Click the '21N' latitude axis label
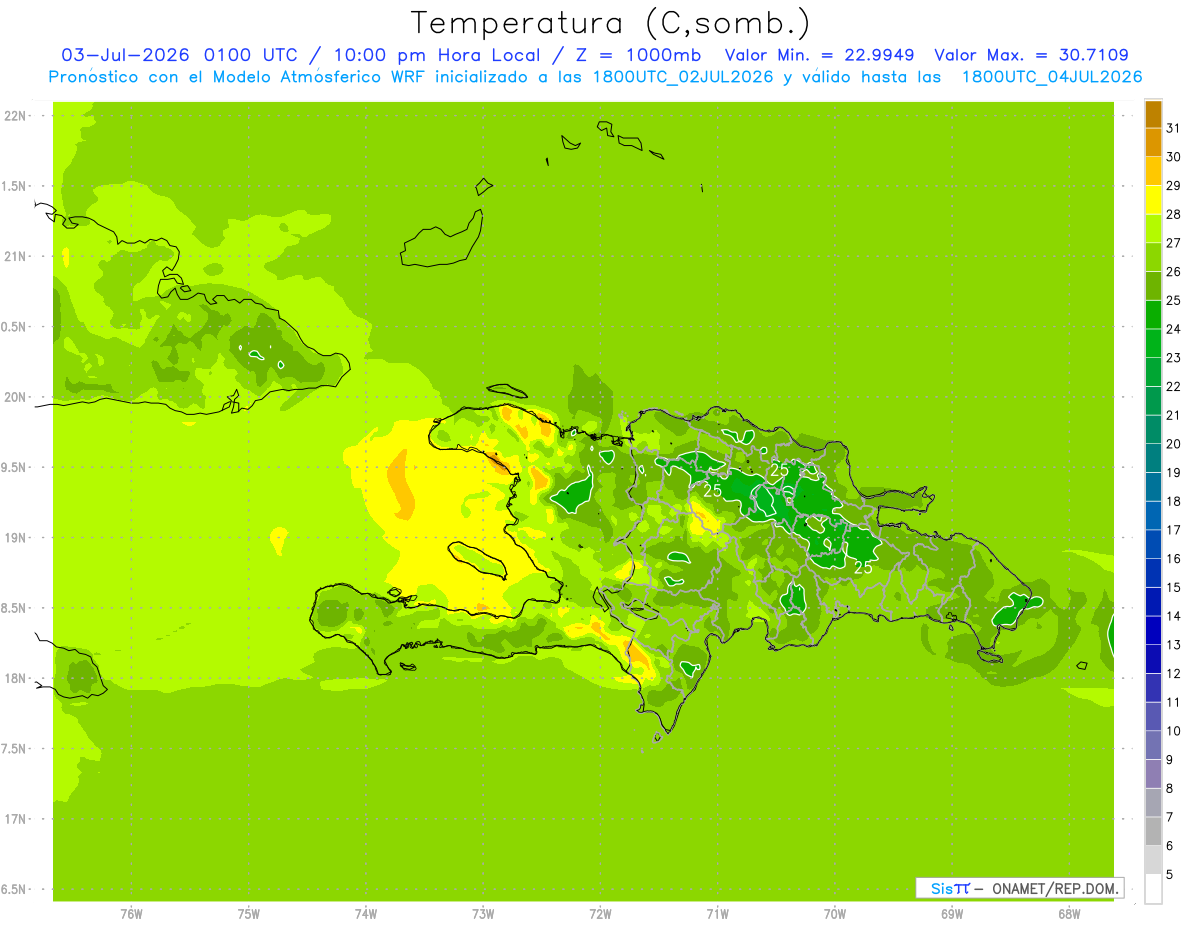This screenshot has height=927, width=1200. (x=15, y=257)
